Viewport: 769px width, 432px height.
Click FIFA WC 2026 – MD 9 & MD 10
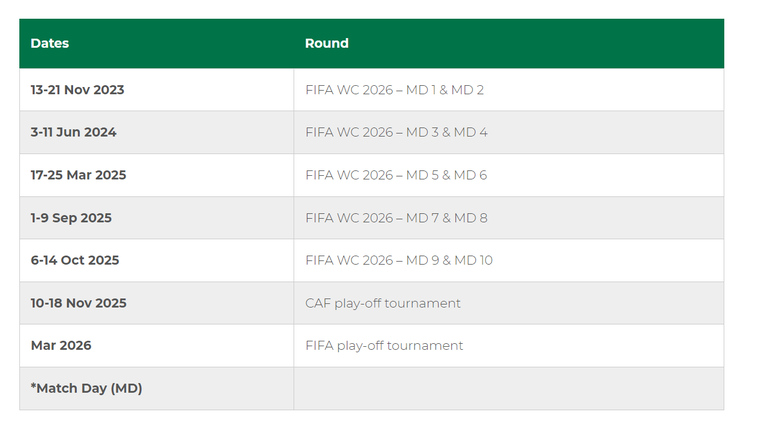[x=399, y=260]
